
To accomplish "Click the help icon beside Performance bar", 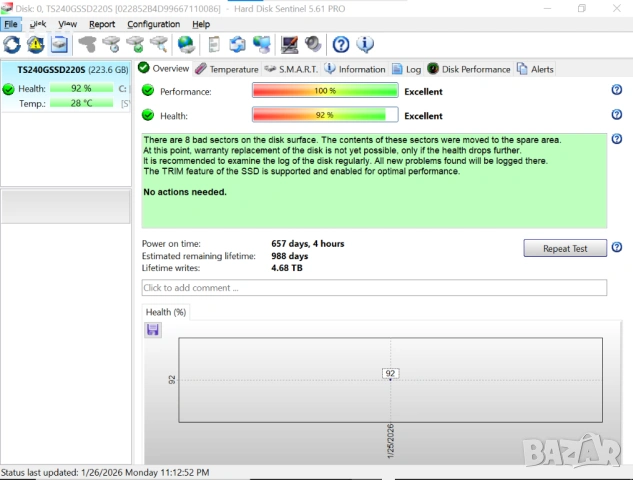I will 617,90.
